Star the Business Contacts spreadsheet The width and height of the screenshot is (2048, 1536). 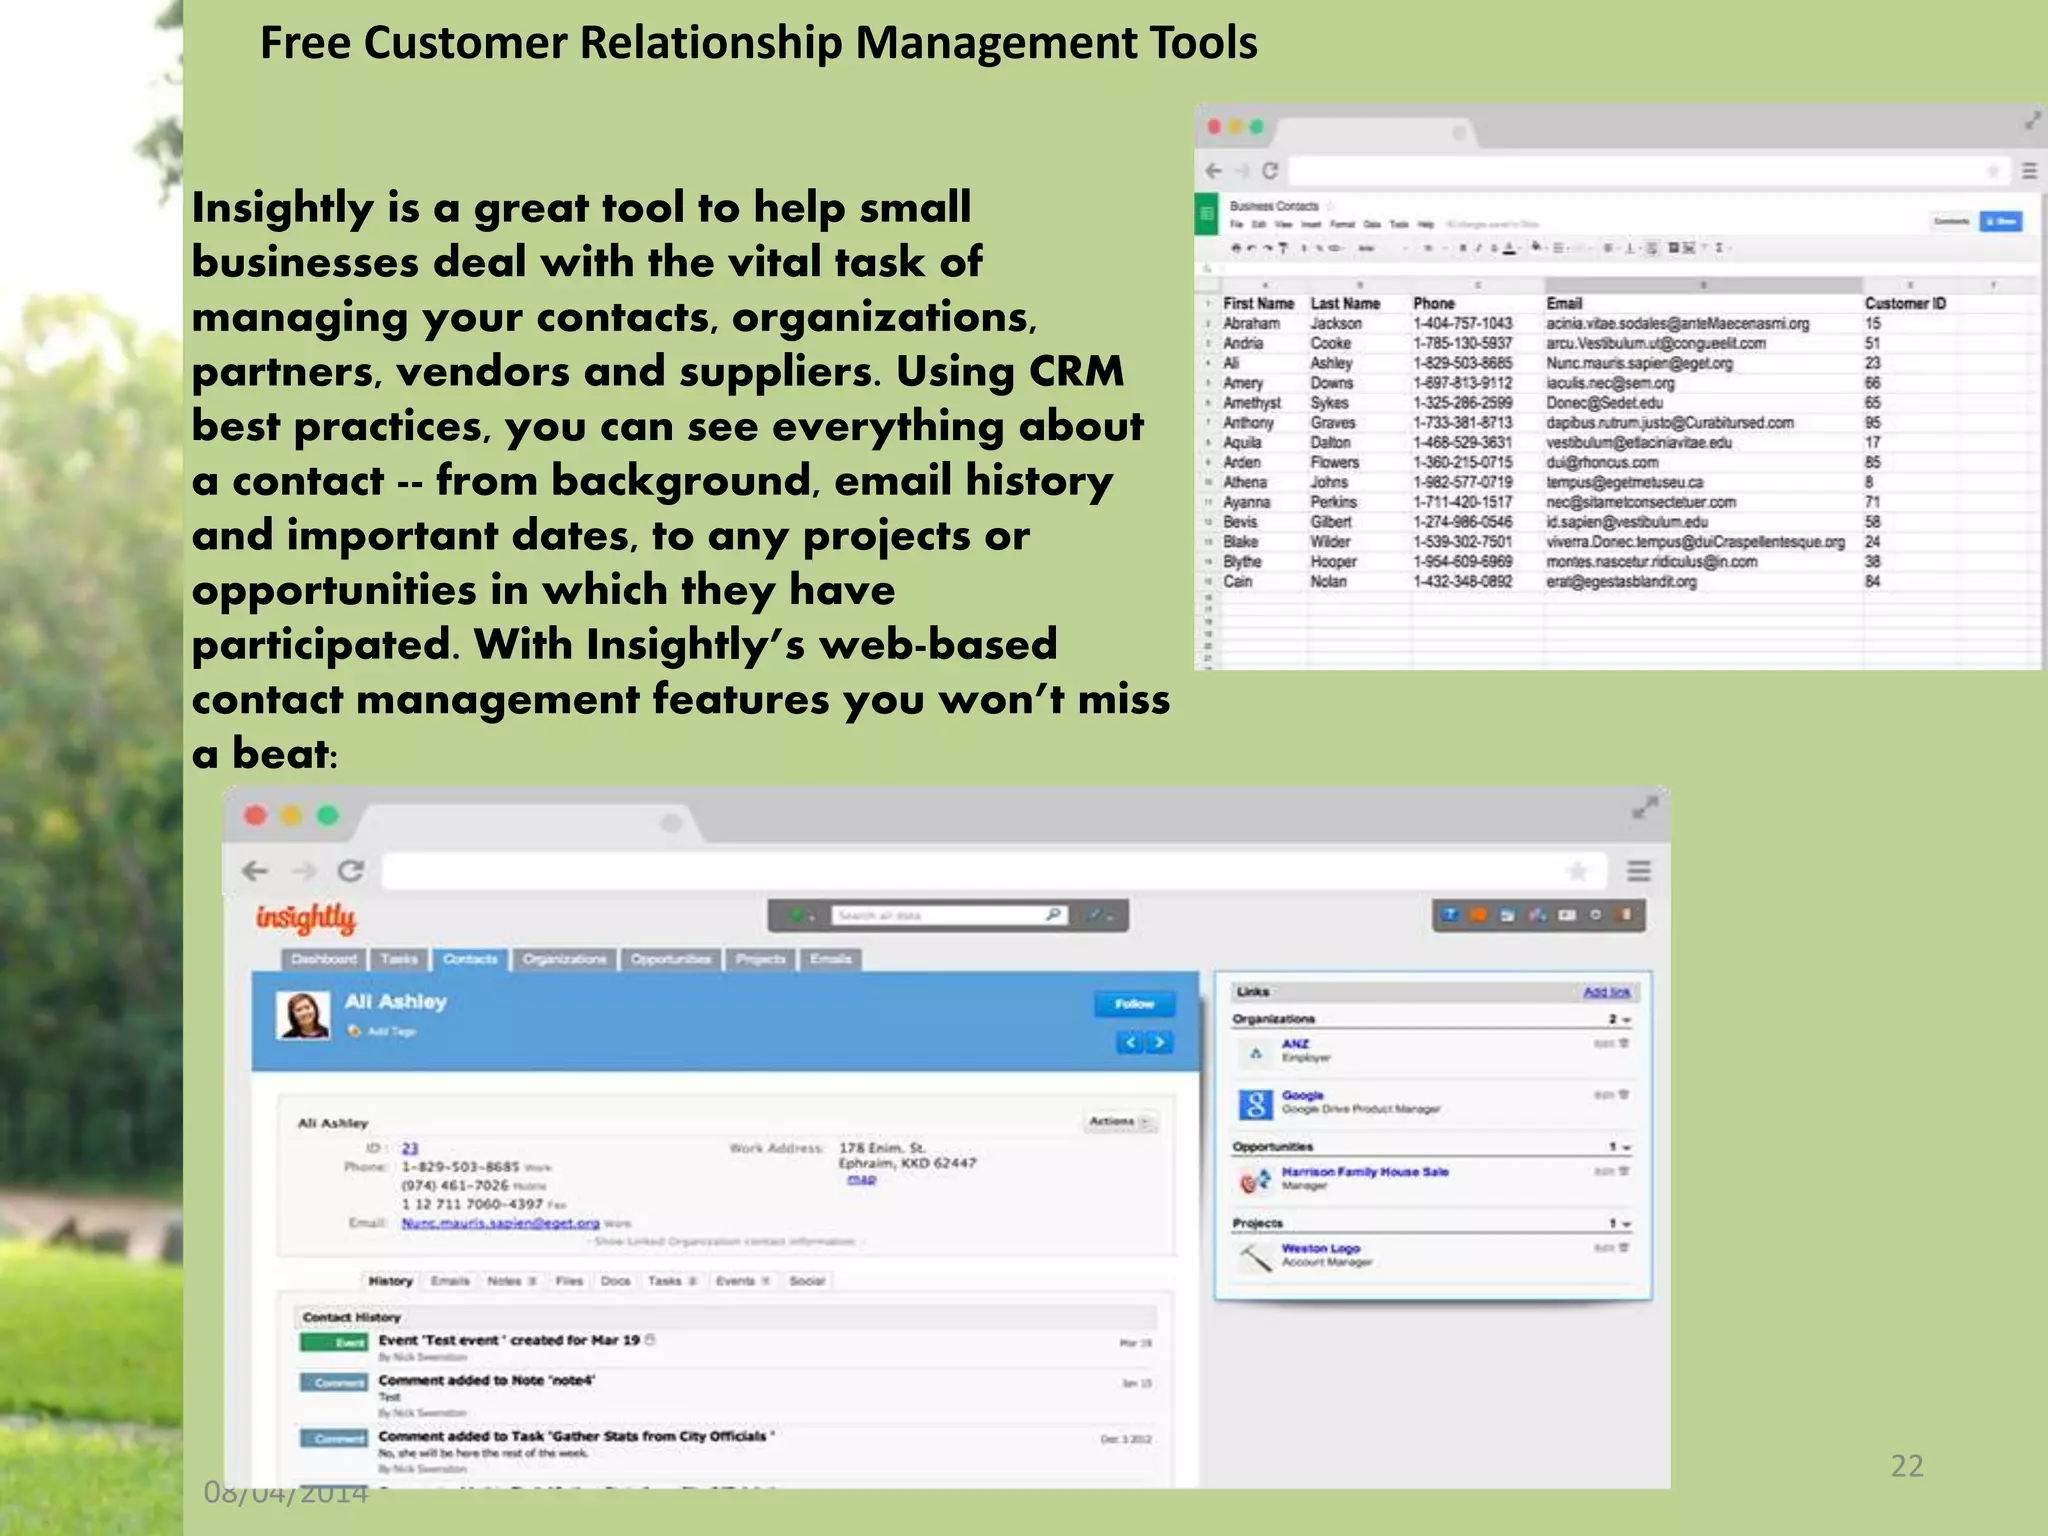click(1331, 206)
